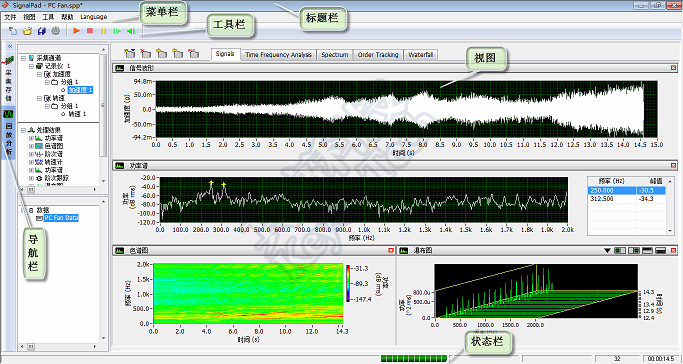Switch to the Order Tracking tab

tap(378, 55)
